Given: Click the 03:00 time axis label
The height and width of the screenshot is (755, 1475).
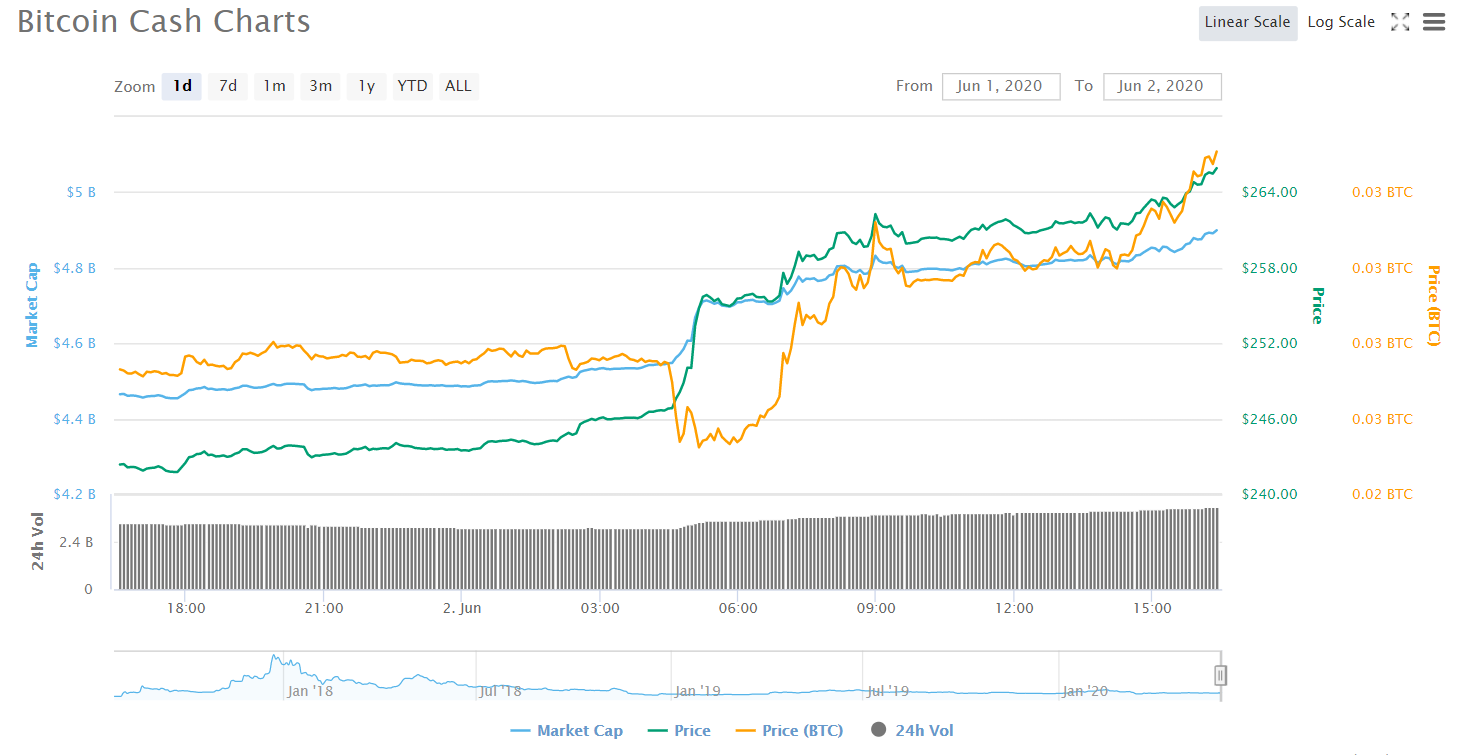Looking at the screenshot, I should (599, 608).
